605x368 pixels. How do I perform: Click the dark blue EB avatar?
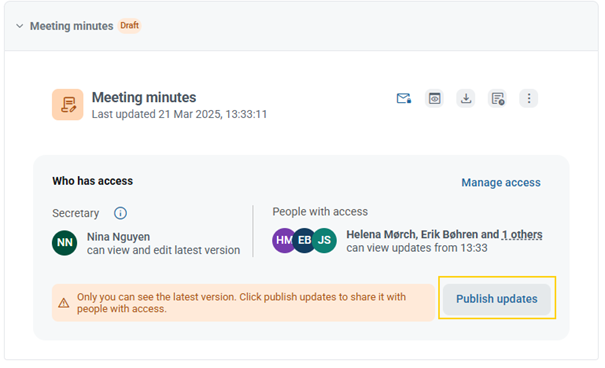304,240
